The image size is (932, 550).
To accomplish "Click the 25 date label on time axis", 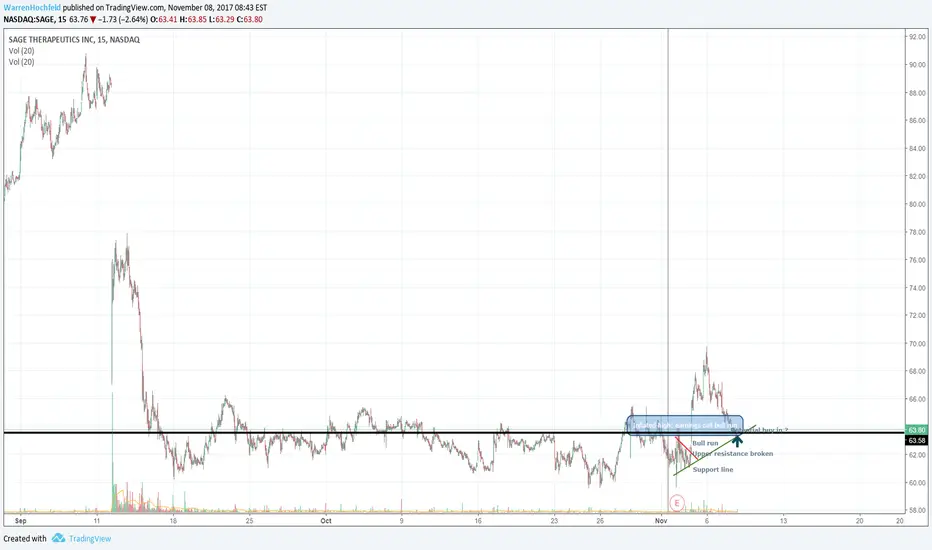I will click(250, 521).
